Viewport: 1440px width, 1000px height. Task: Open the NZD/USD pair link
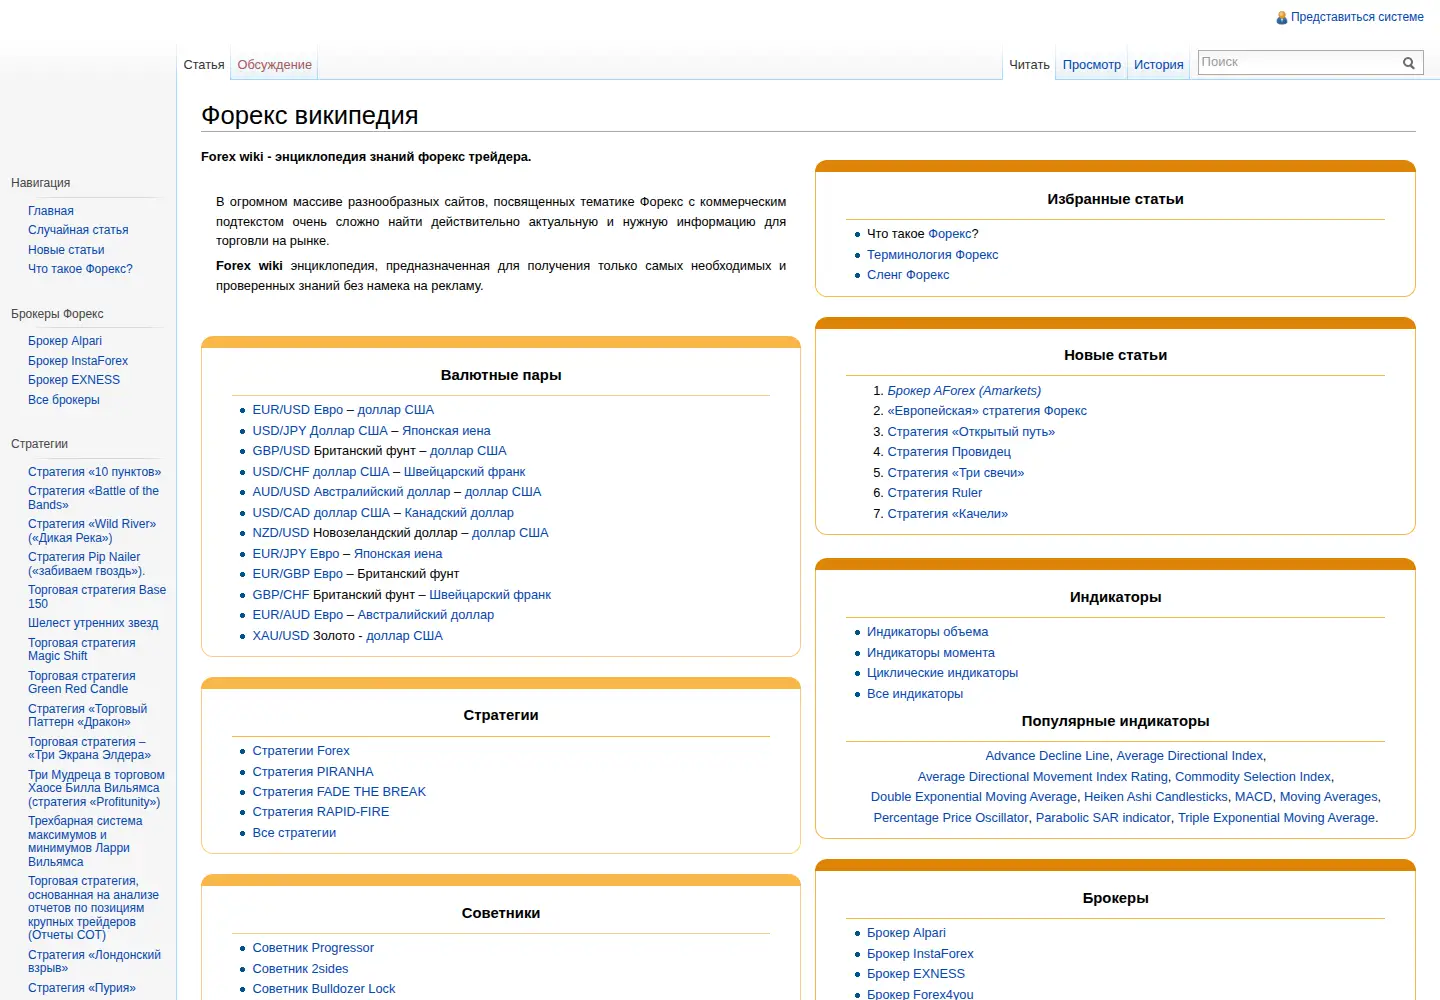coord(281,533)
